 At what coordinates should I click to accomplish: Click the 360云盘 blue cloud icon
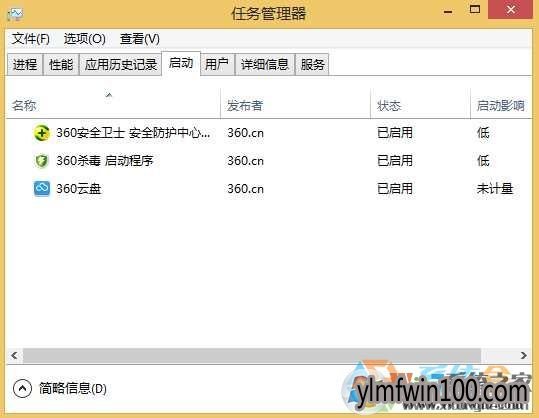[x=42, y=189]
